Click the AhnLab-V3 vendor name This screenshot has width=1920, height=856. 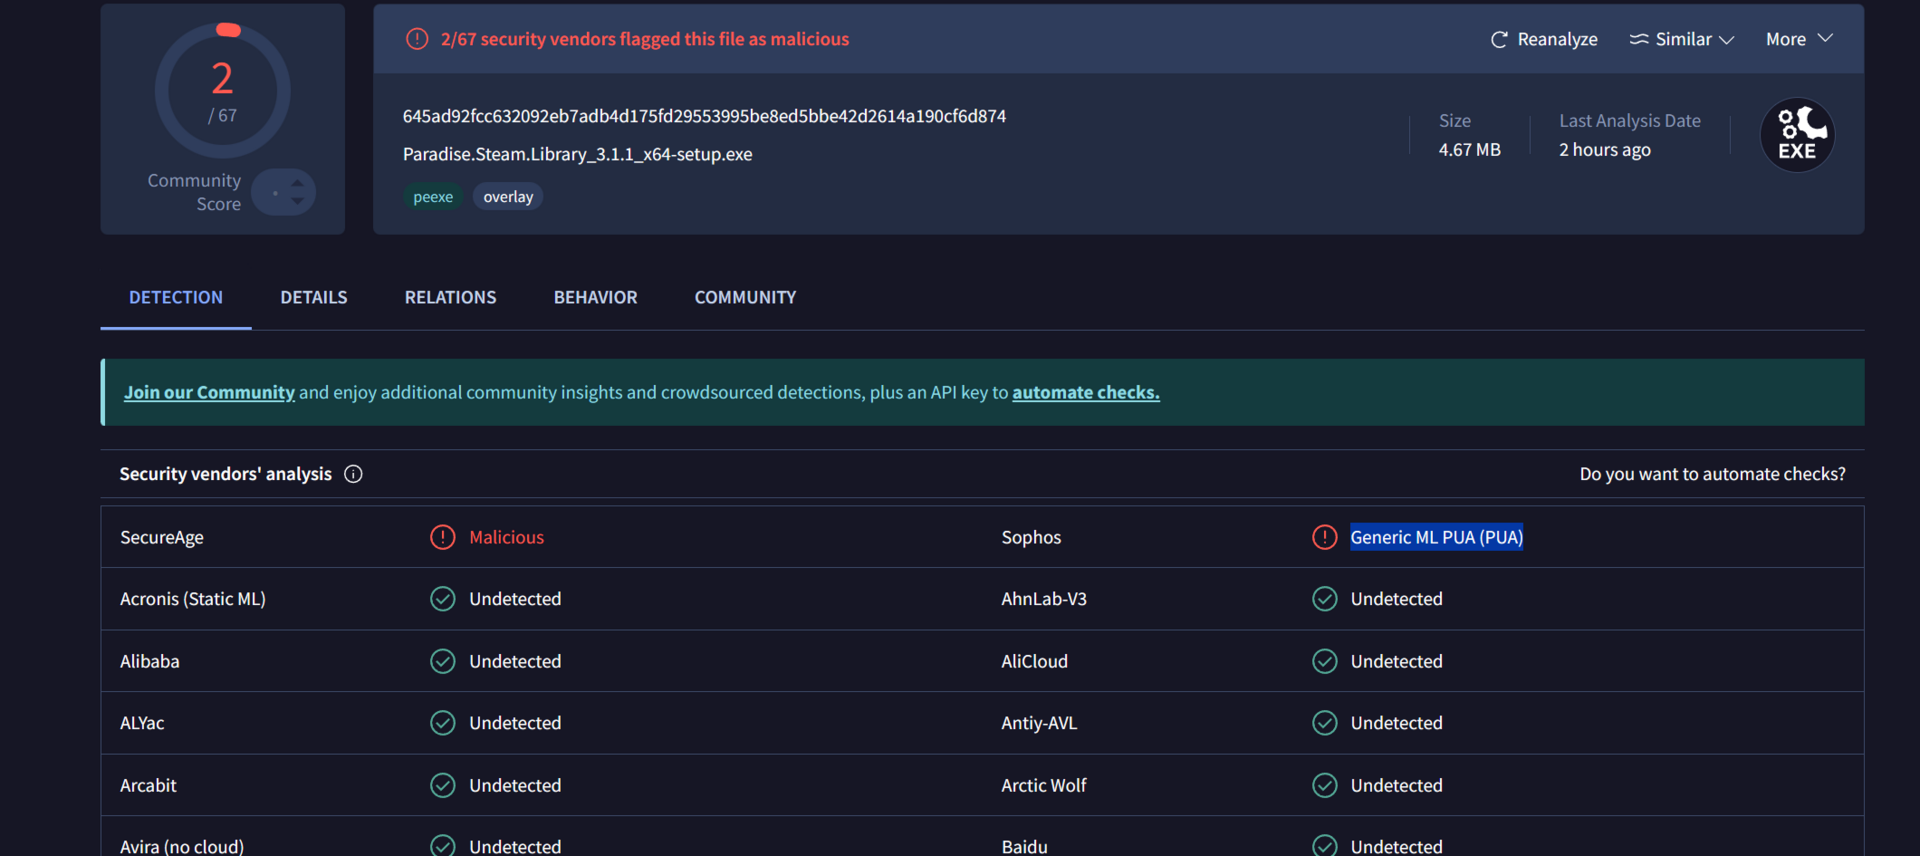coord(1044,599)
